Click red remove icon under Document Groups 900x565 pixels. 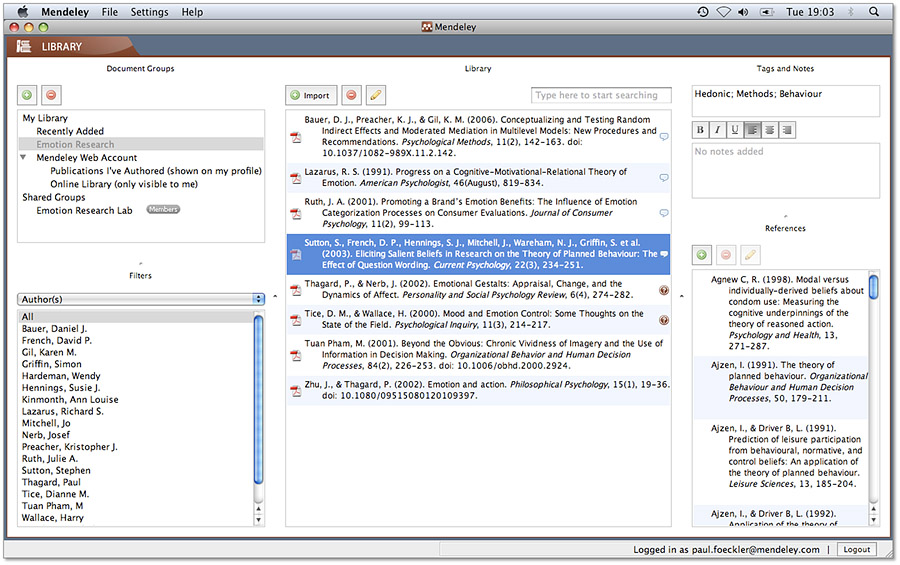pyautogui.click(x=51, y=95)
